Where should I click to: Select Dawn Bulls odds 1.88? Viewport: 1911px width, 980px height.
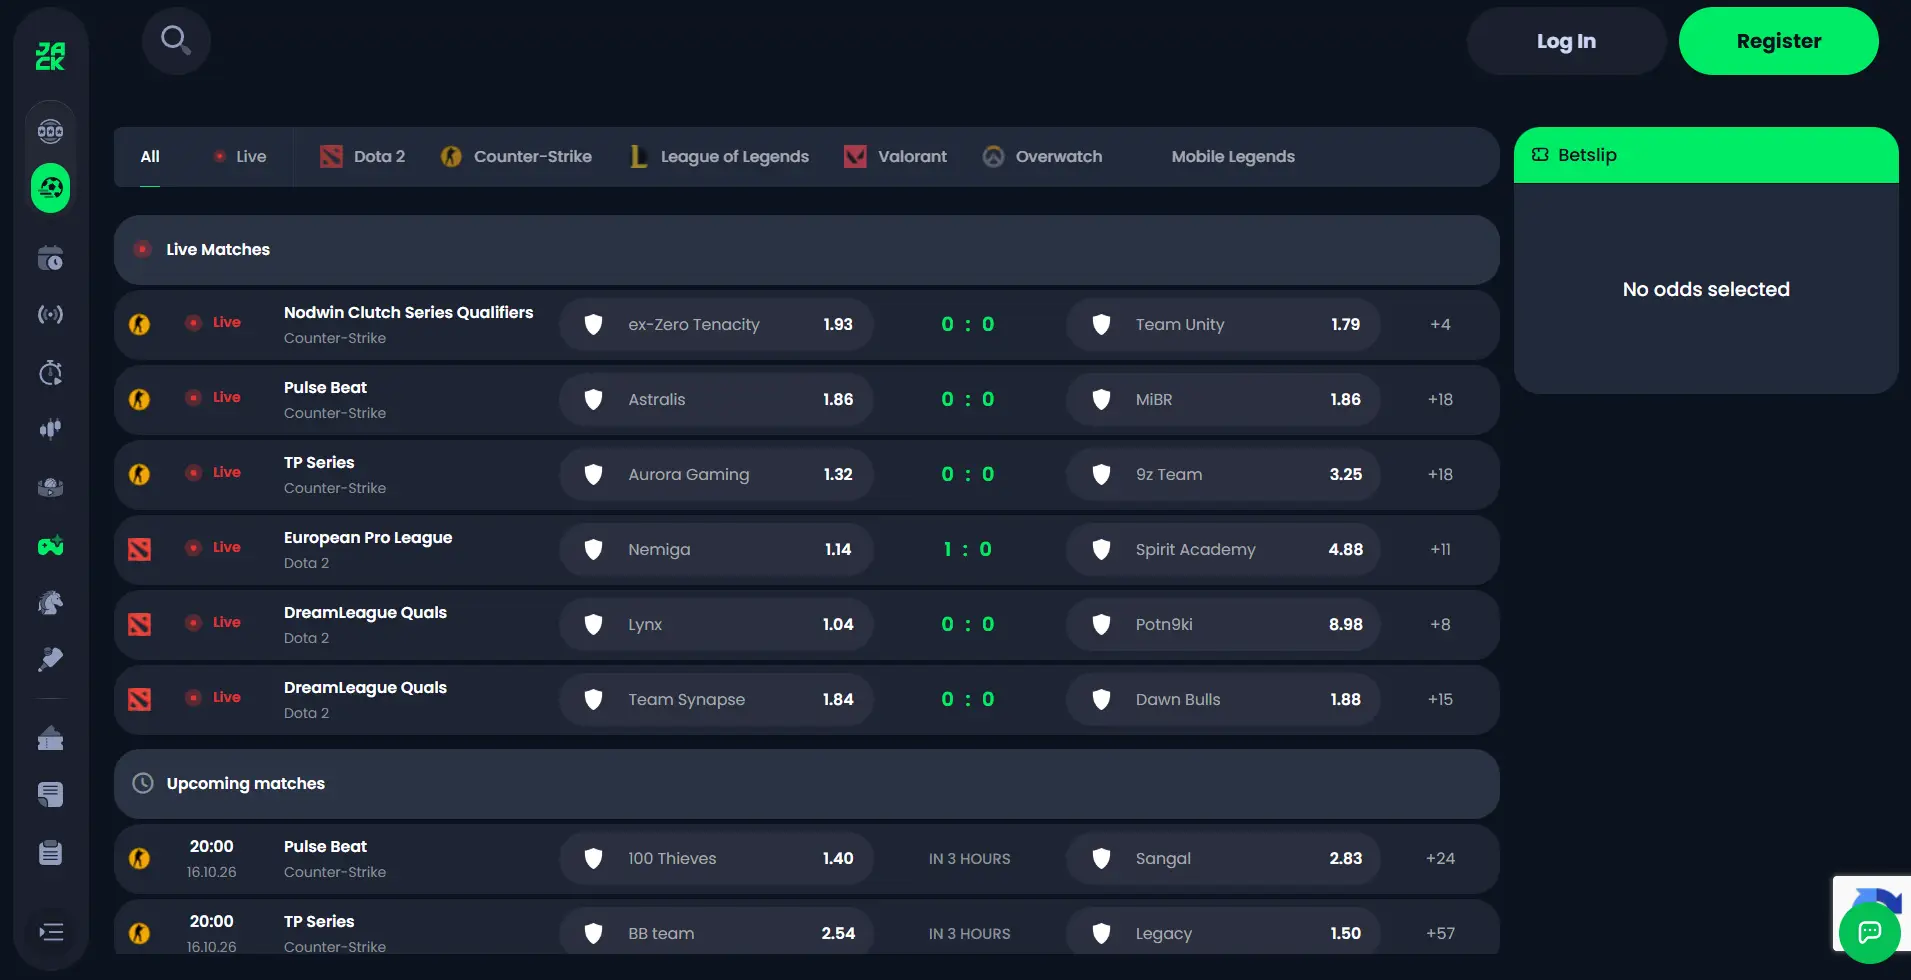click(1223, 699)
